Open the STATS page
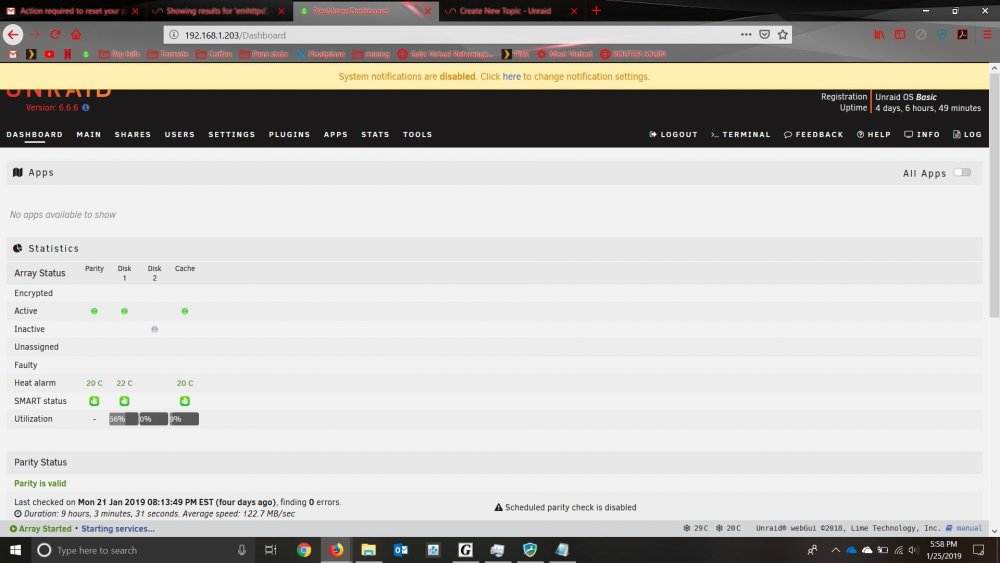1000x563 pixels. click(375, 135)
